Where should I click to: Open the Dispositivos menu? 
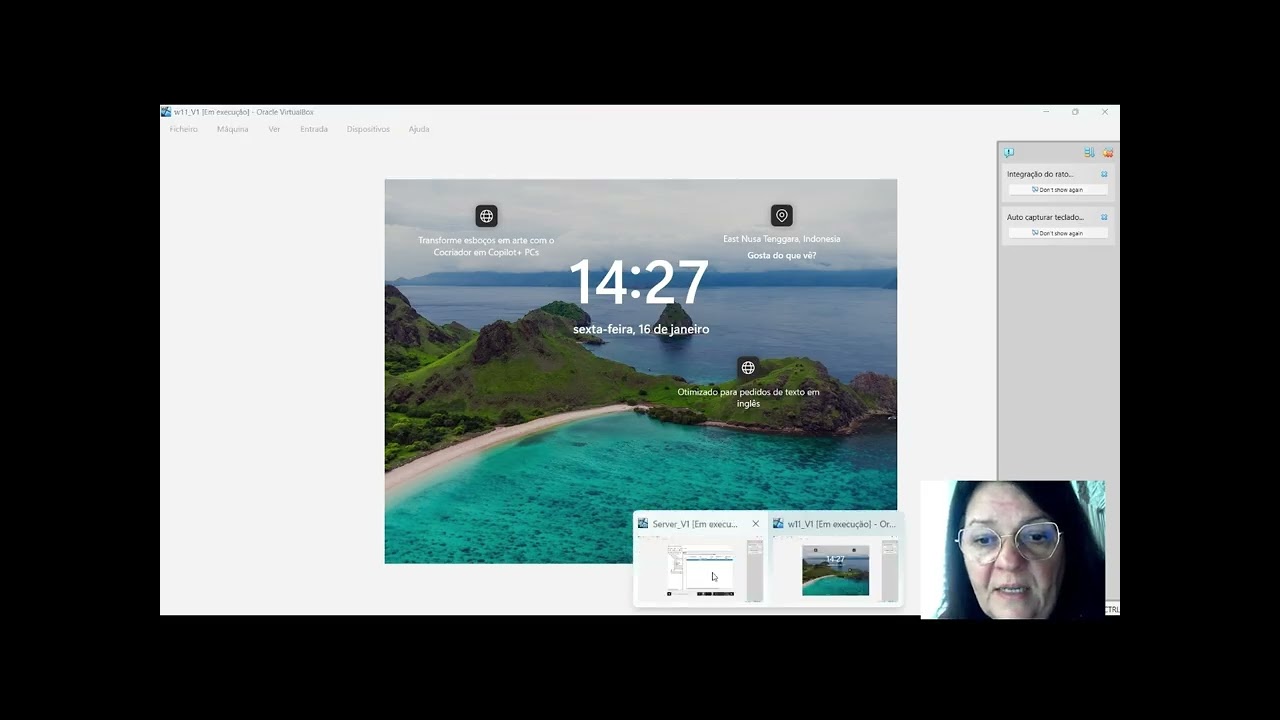(x=368, y=129)
